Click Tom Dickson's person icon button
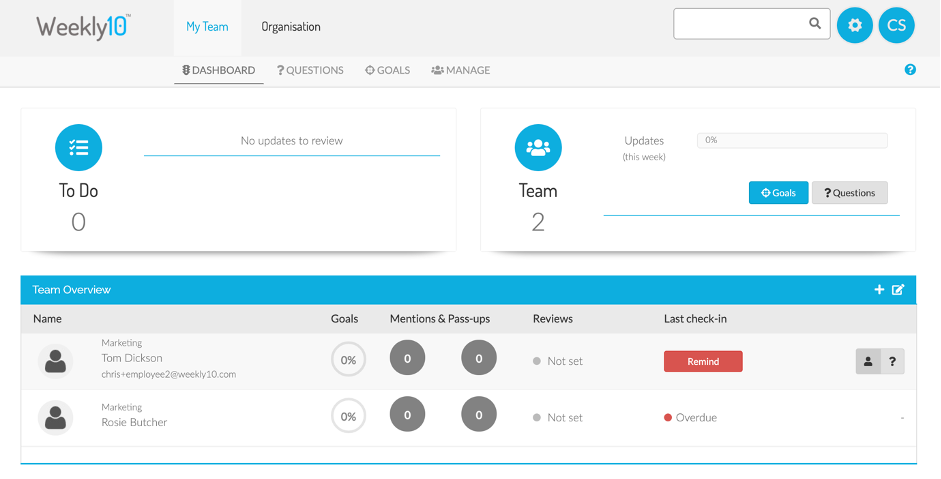The height and width of the screenshot is (479, 941). (x=868, y=362)
